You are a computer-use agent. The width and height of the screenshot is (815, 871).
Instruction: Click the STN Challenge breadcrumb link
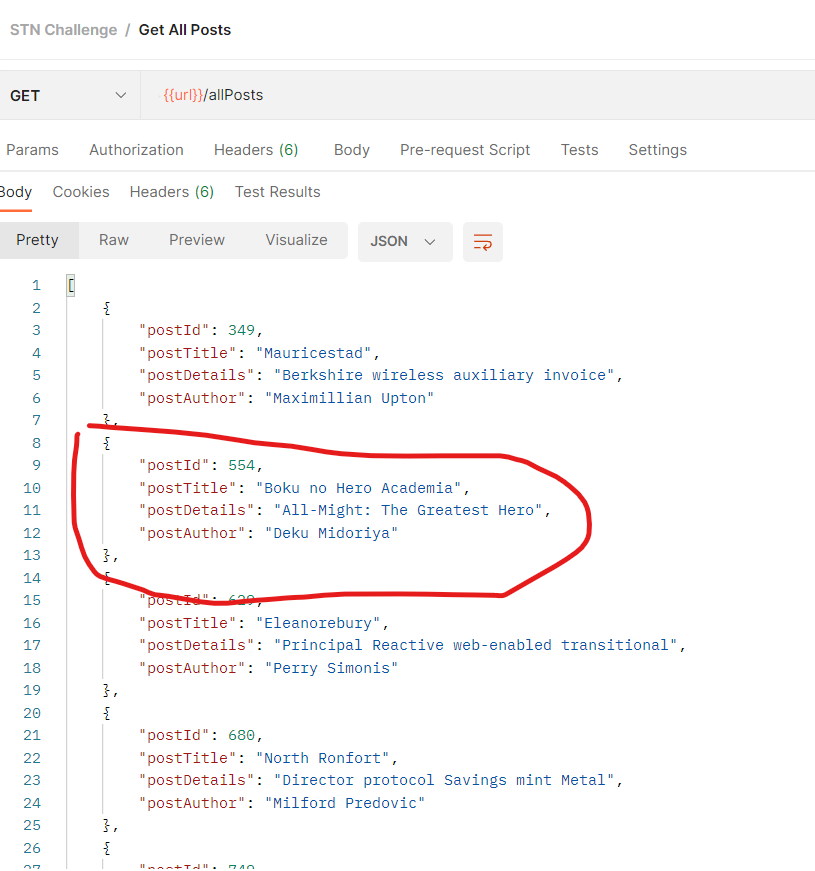[x=63, y=30]
